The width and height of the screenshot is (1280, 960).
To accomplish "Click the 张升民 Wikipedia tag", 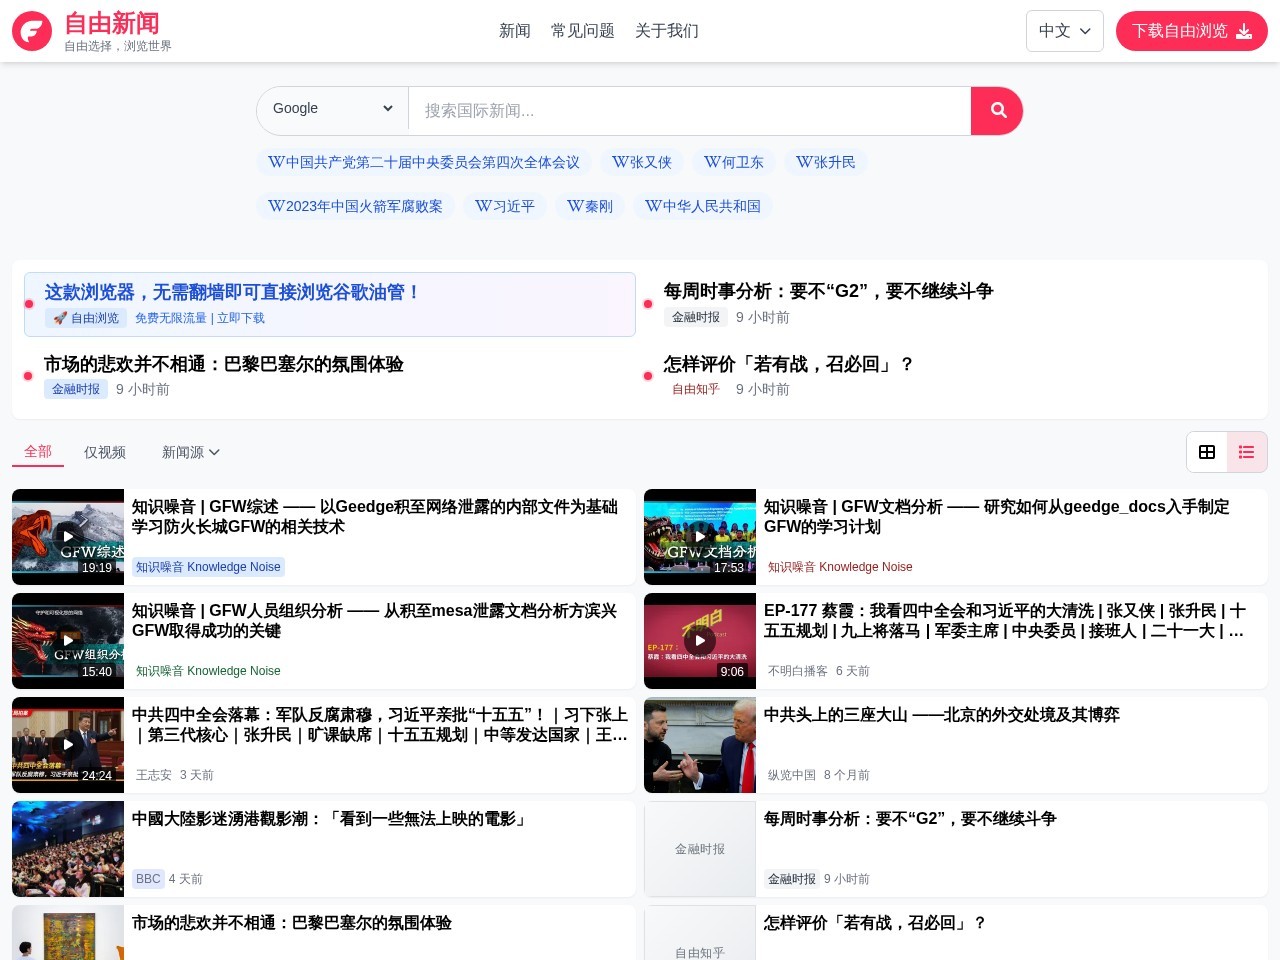I will [x=826, y=162].
